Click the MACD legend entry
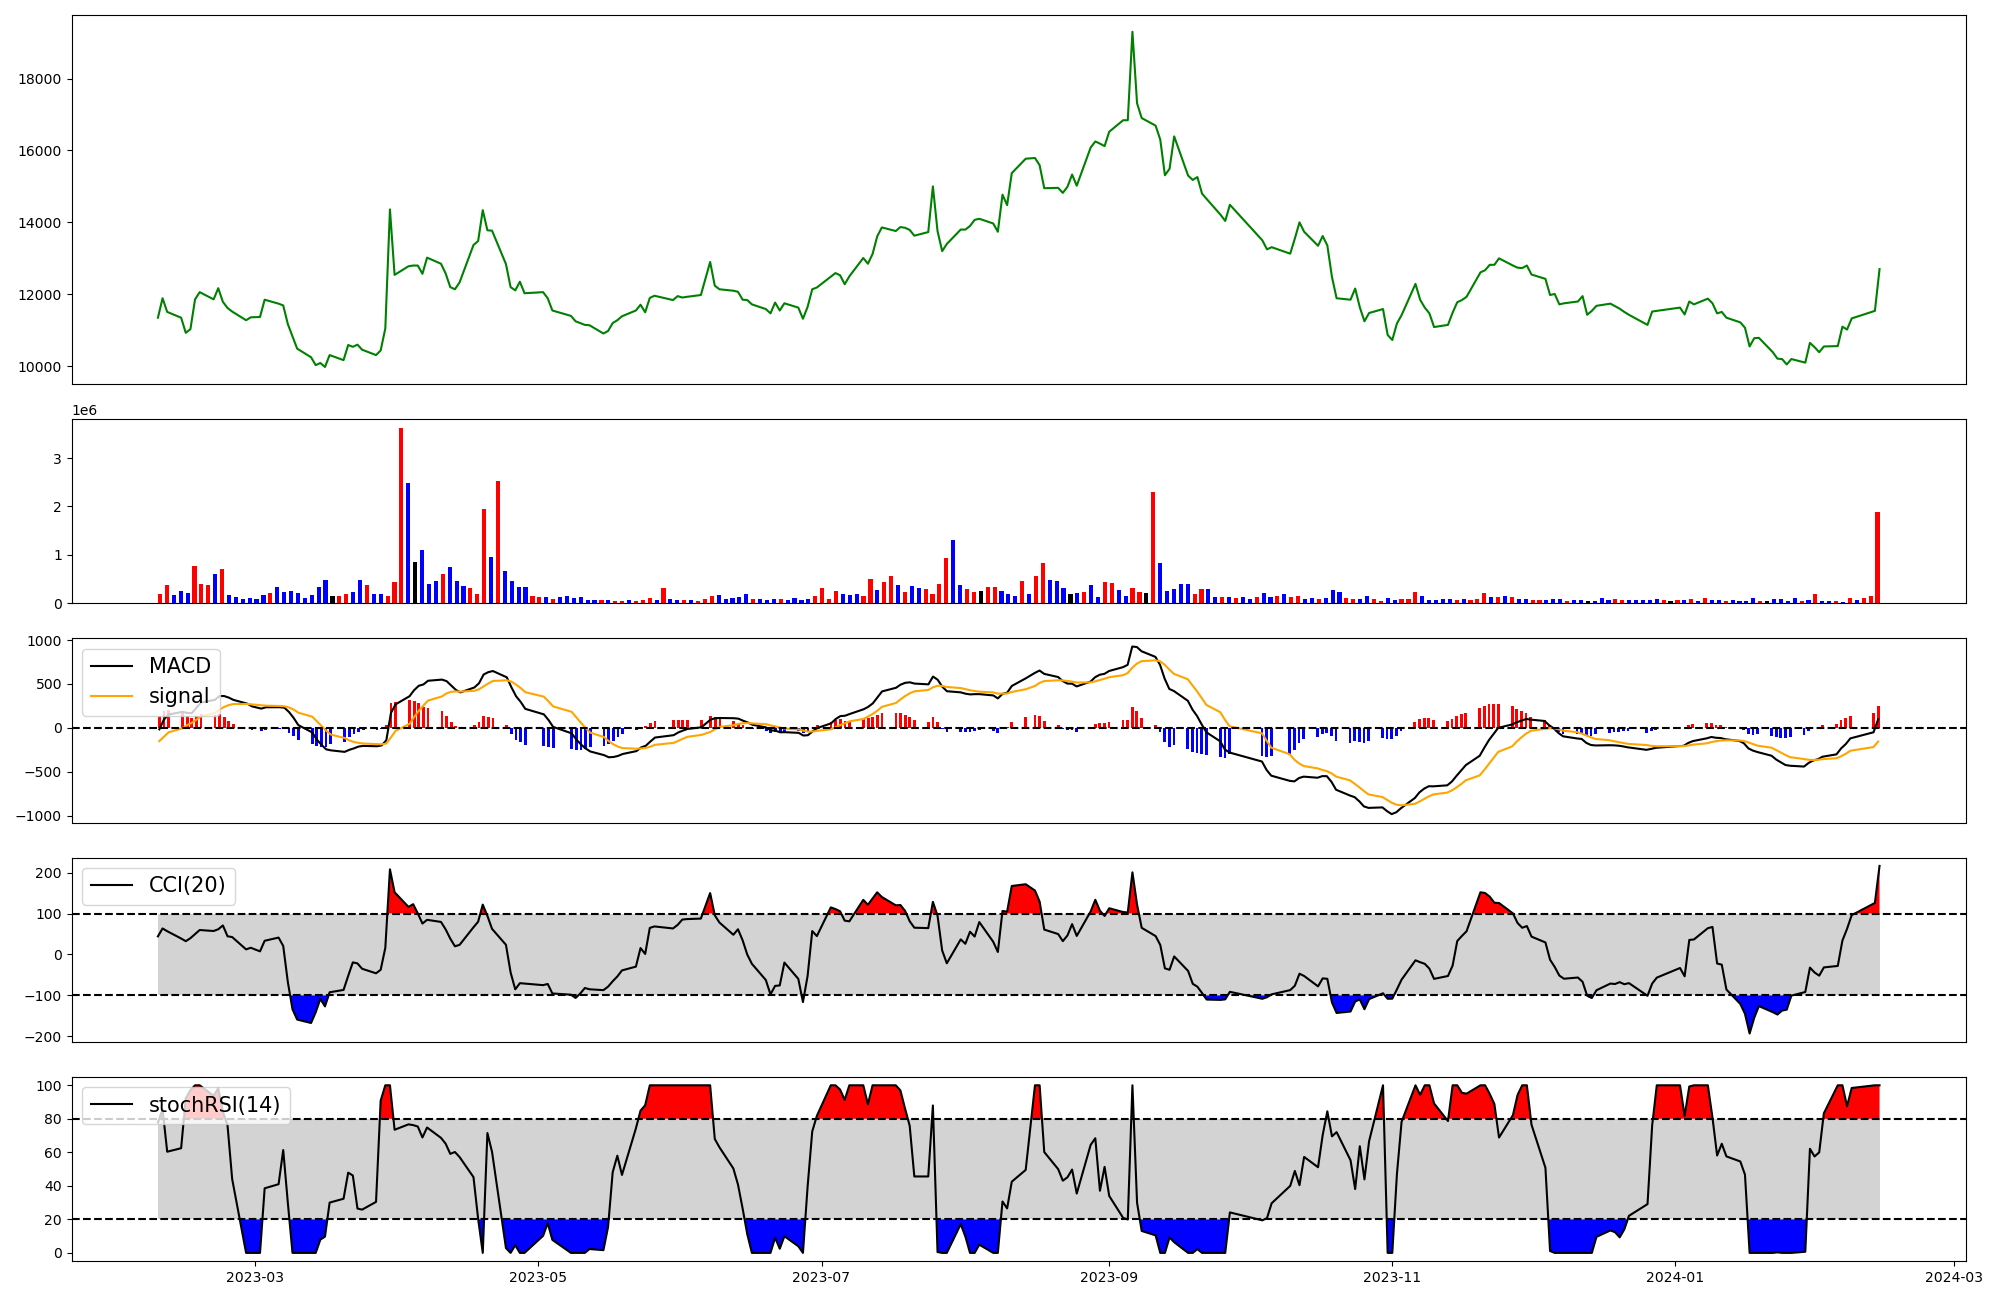Screen dimensions: 2000x1300 [x=179, y=666]
